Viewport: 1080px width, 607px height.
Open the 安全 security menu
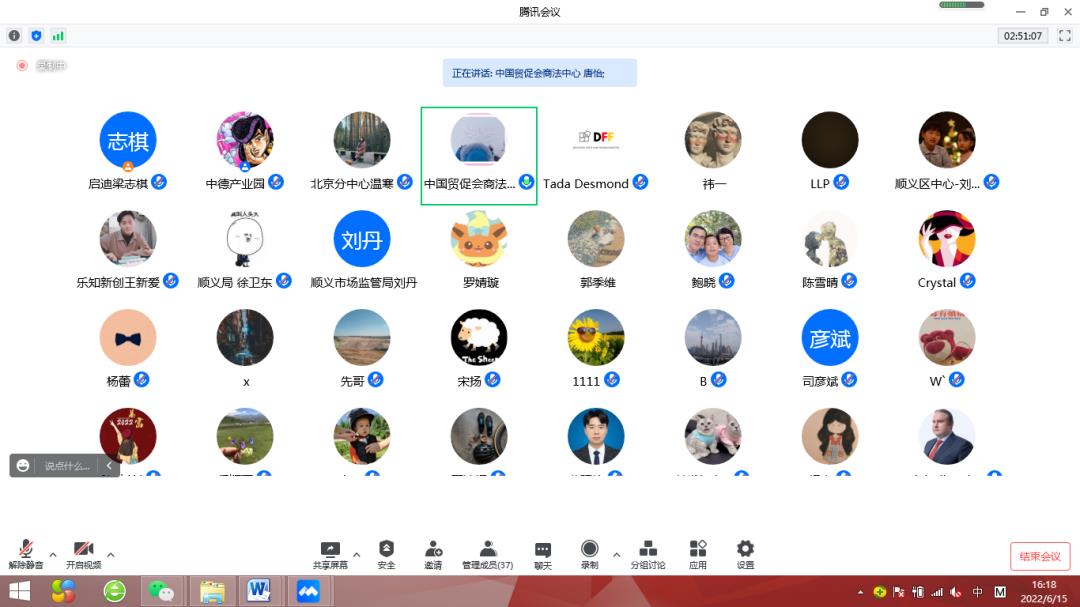[x=386, y=555]
